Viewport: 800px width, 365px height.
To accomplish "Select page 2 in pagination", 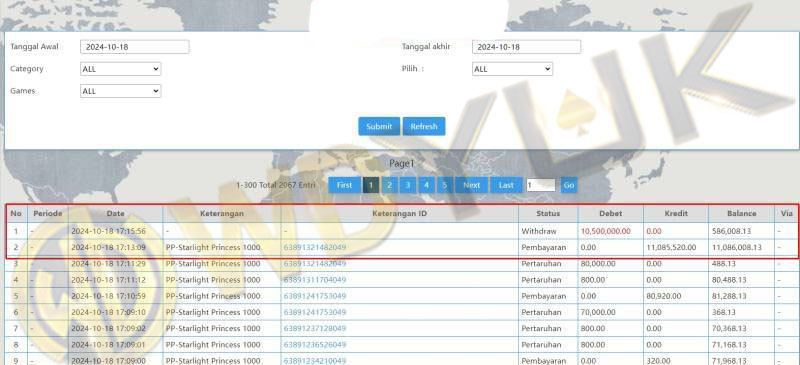I will (x=389, y=185).
